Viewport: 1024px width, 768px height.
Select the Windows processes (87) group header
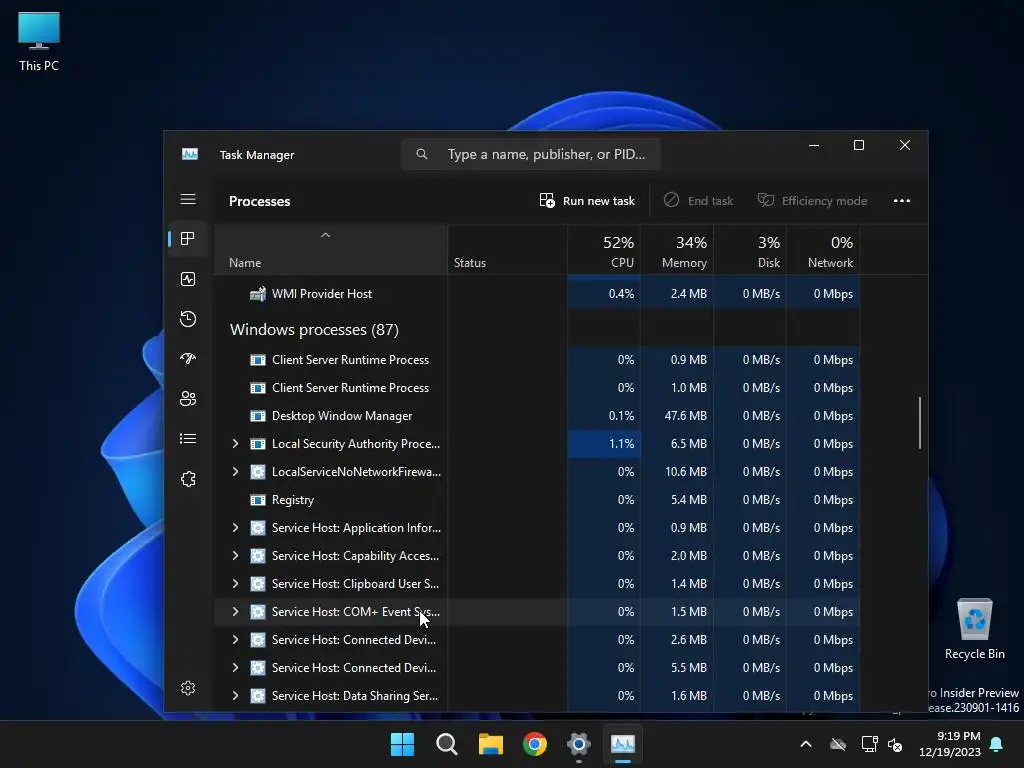point(314,330)
